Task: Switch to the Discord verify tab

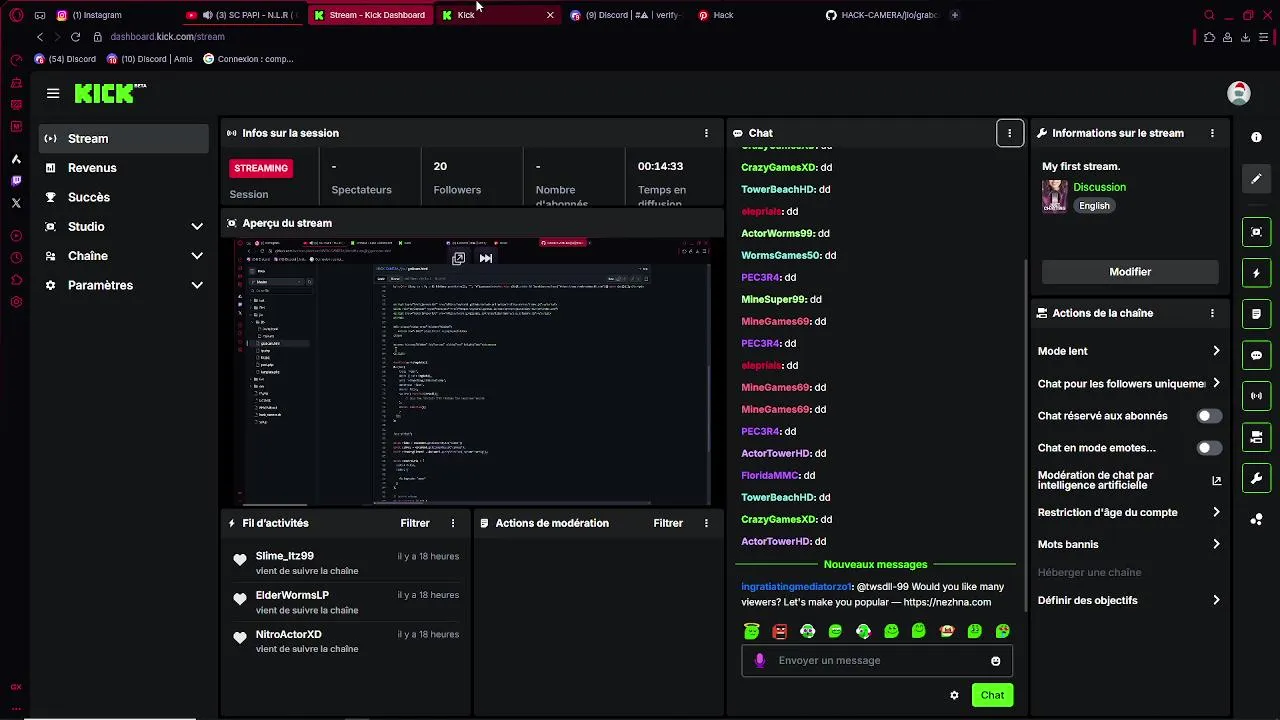Action: click(x=626, y=15)
